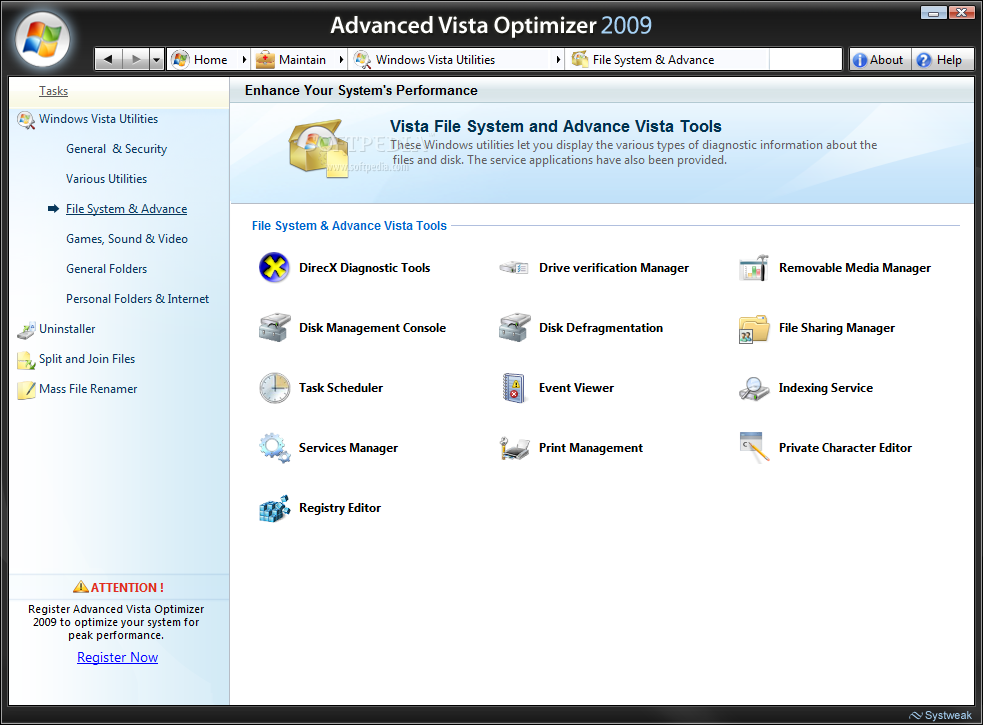The image size is (983, 725).
Task: Launch the Disk Management Console icon
Action: (274, 327)
